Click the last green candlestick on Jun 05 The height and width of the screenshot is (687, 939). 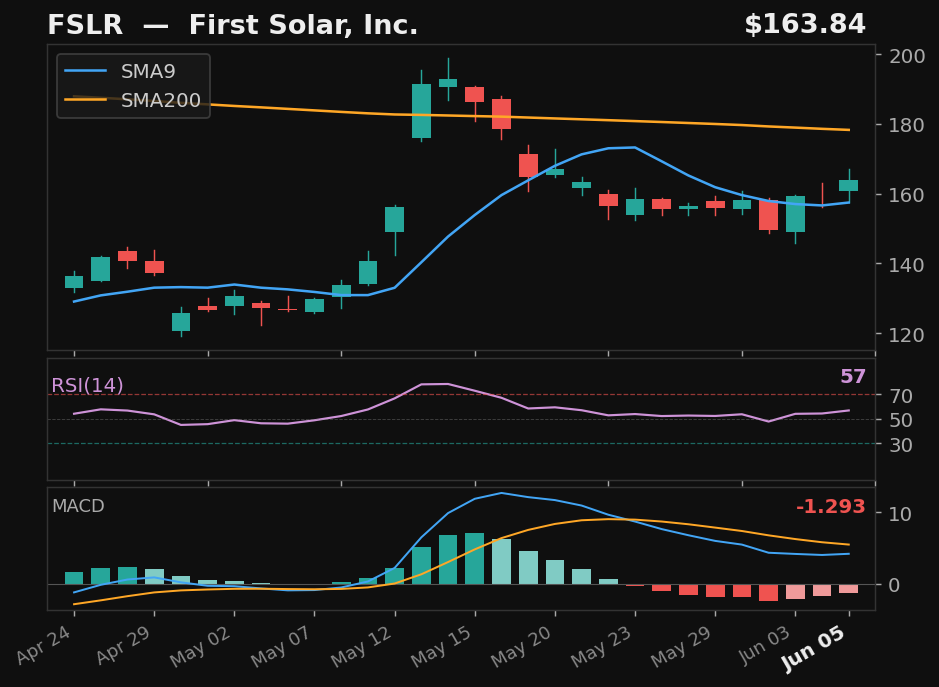coord(849,185)
